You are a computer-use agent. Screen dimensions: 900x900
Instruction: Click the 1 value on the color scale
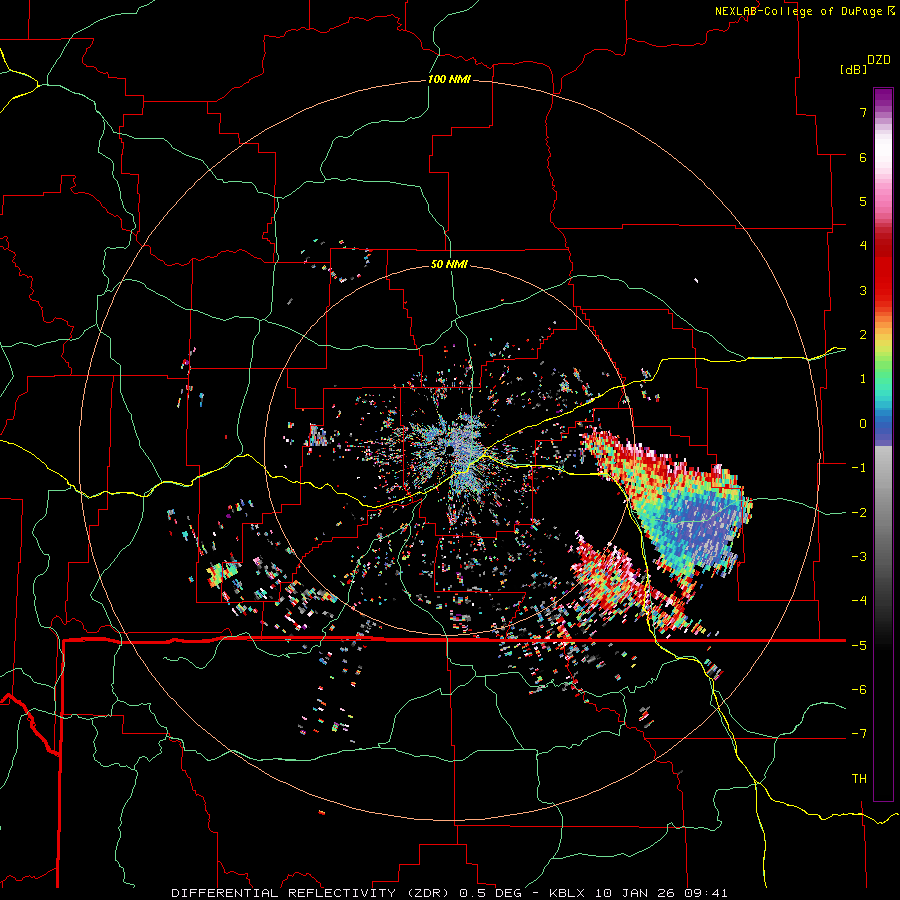click(x=863, y=379)
